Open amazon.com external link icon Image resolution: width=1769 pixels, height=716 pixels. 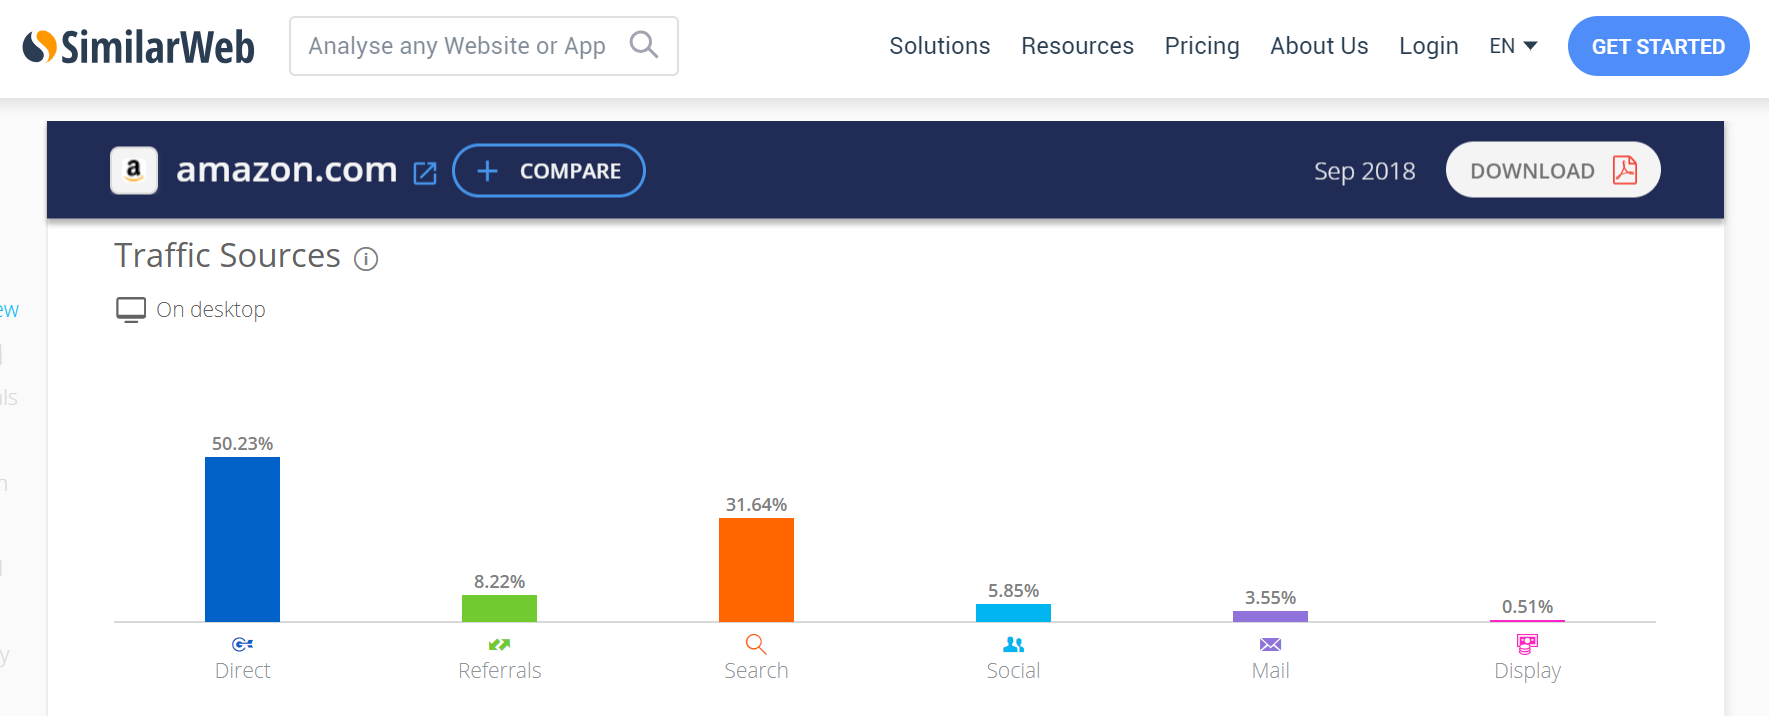(425, 173)
